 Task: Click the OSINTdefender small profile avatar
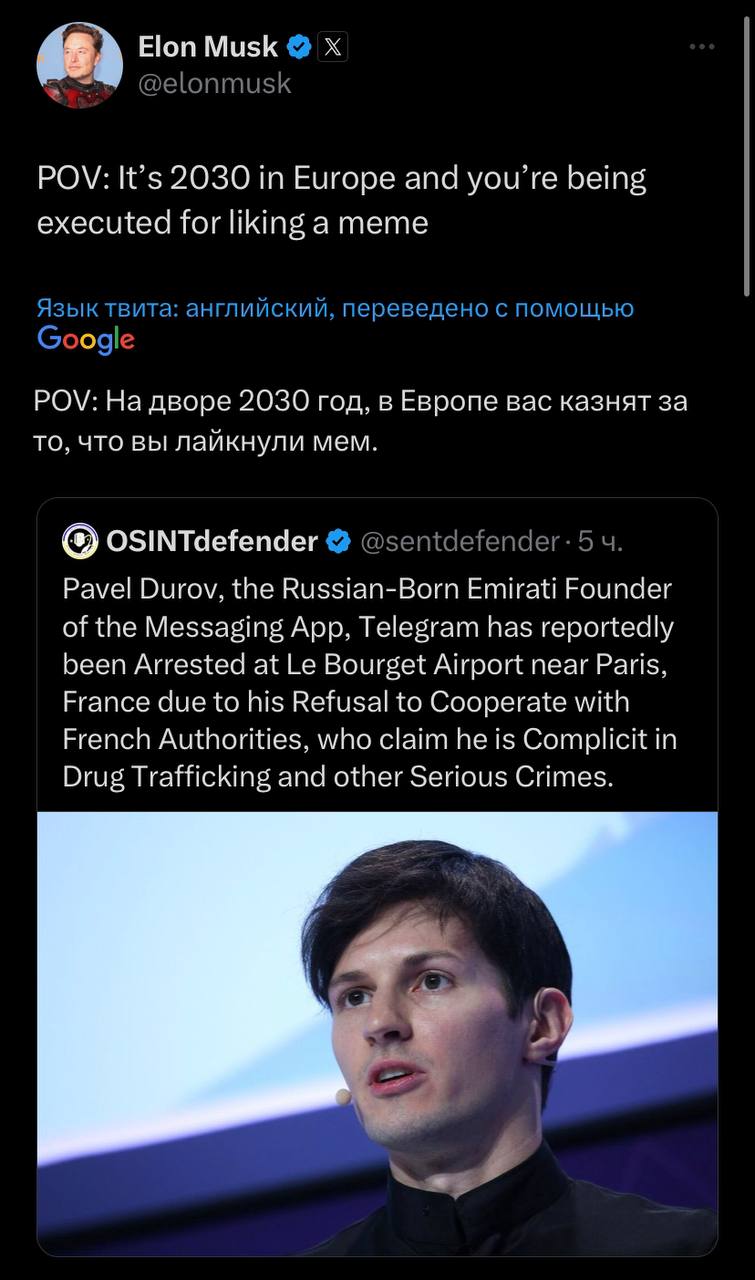(x=80, y=542)
